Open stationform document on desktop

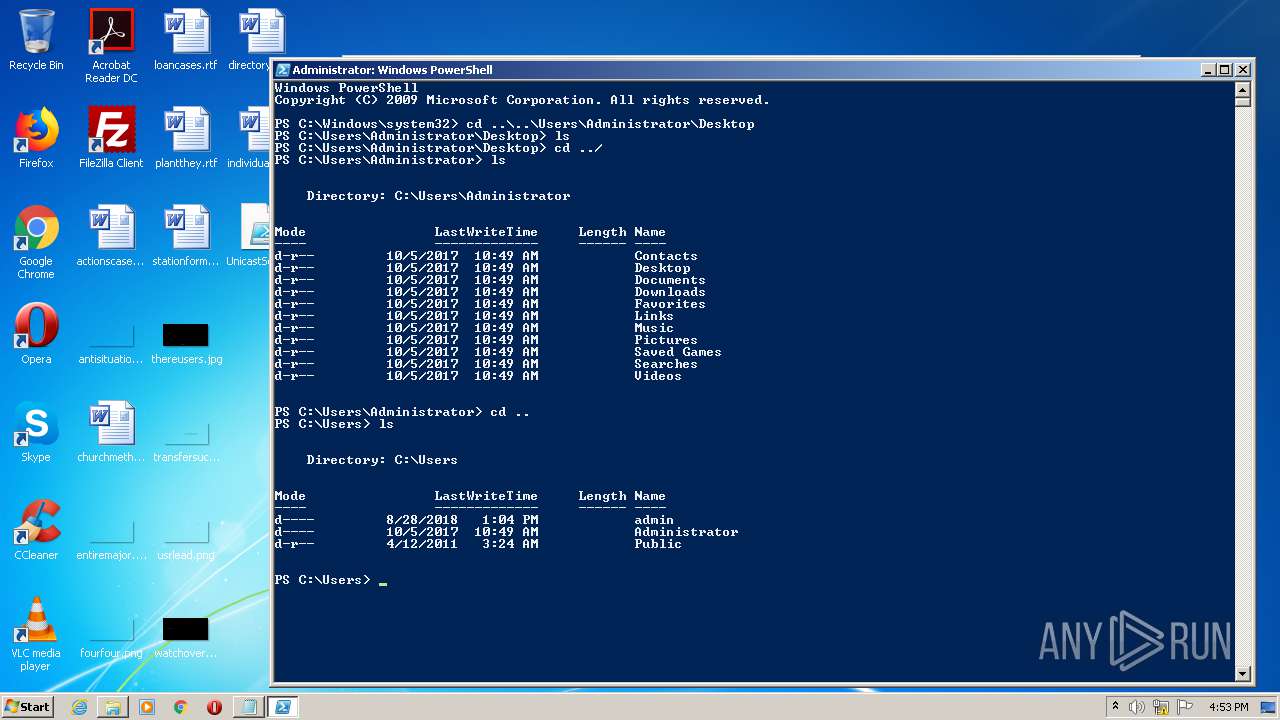tap(186, 236)
